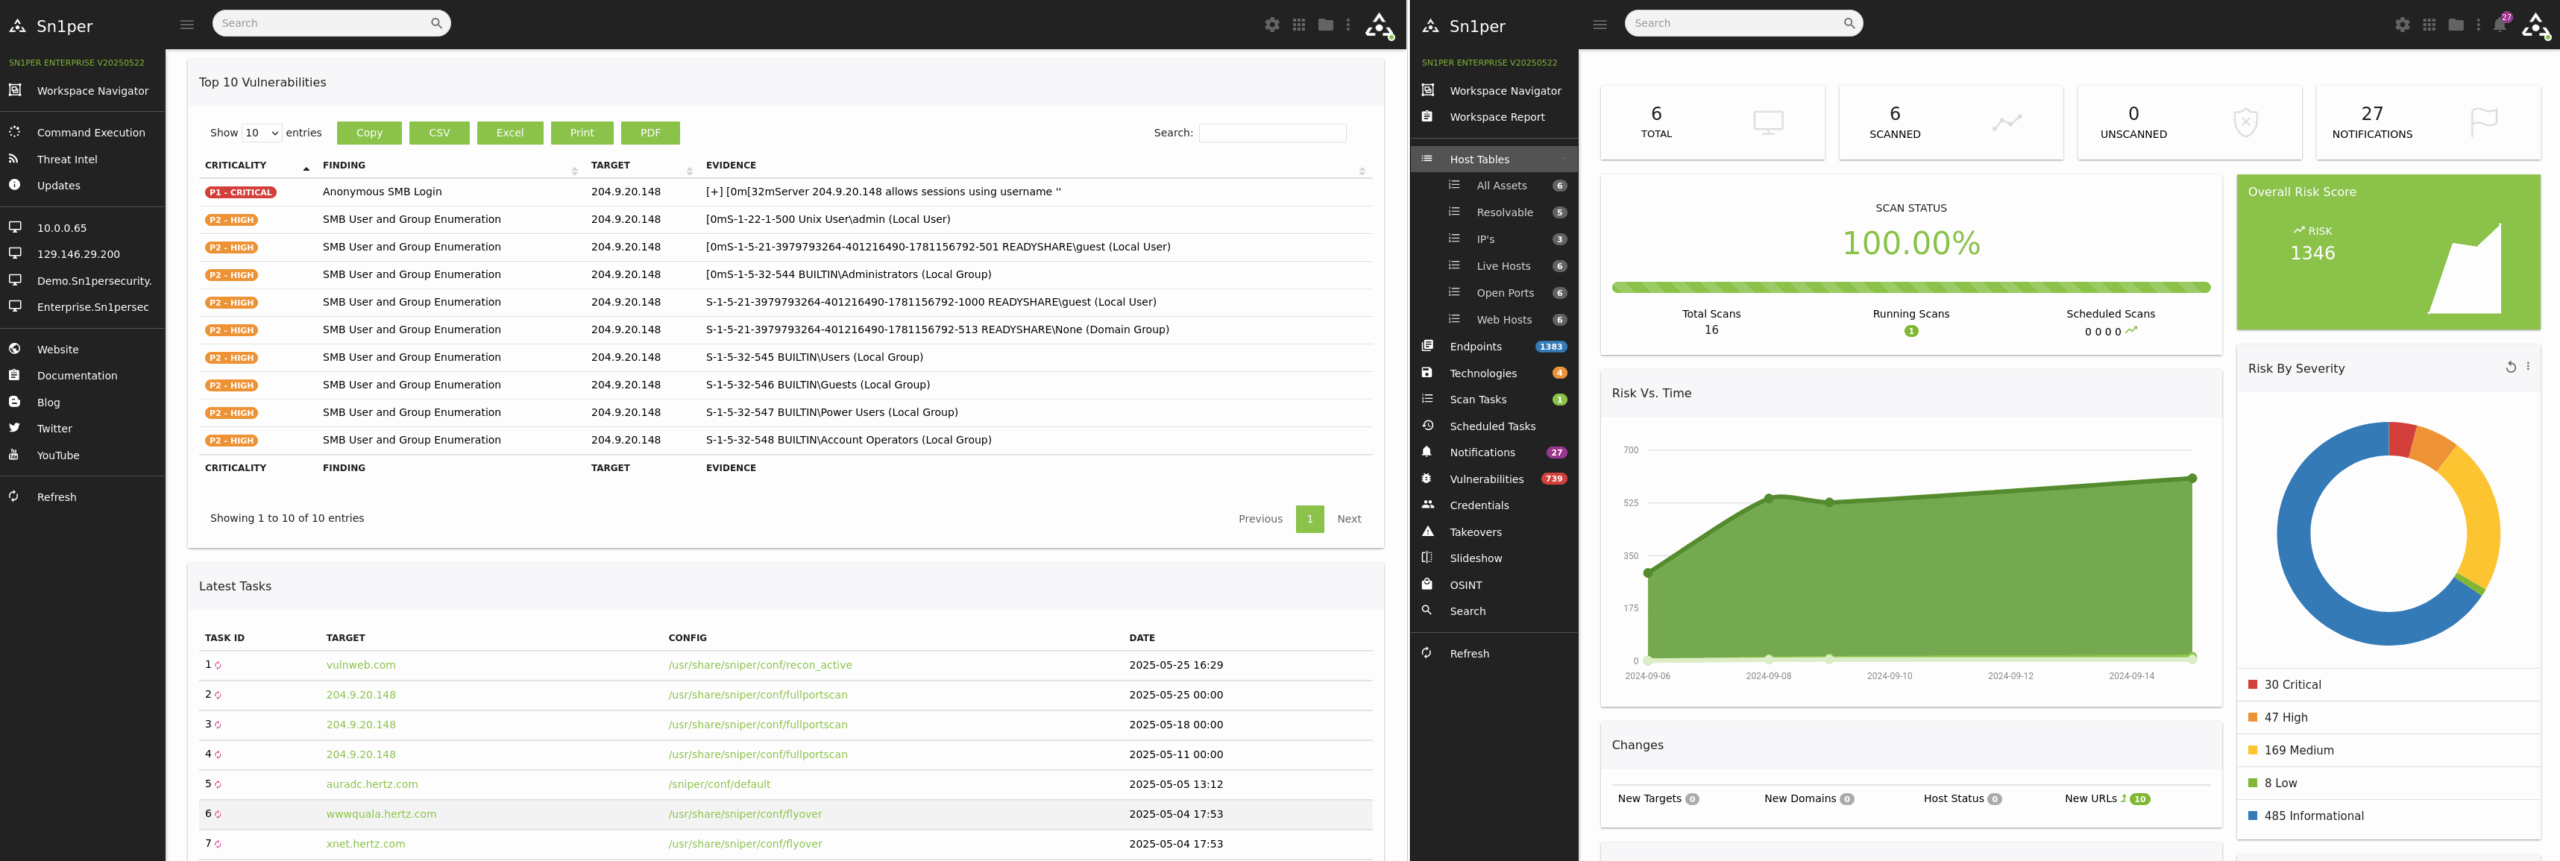Click the Overall Risk Score card
Image resolution: width=2560 pixels, height=861 pixels.
coord(2388,252)
